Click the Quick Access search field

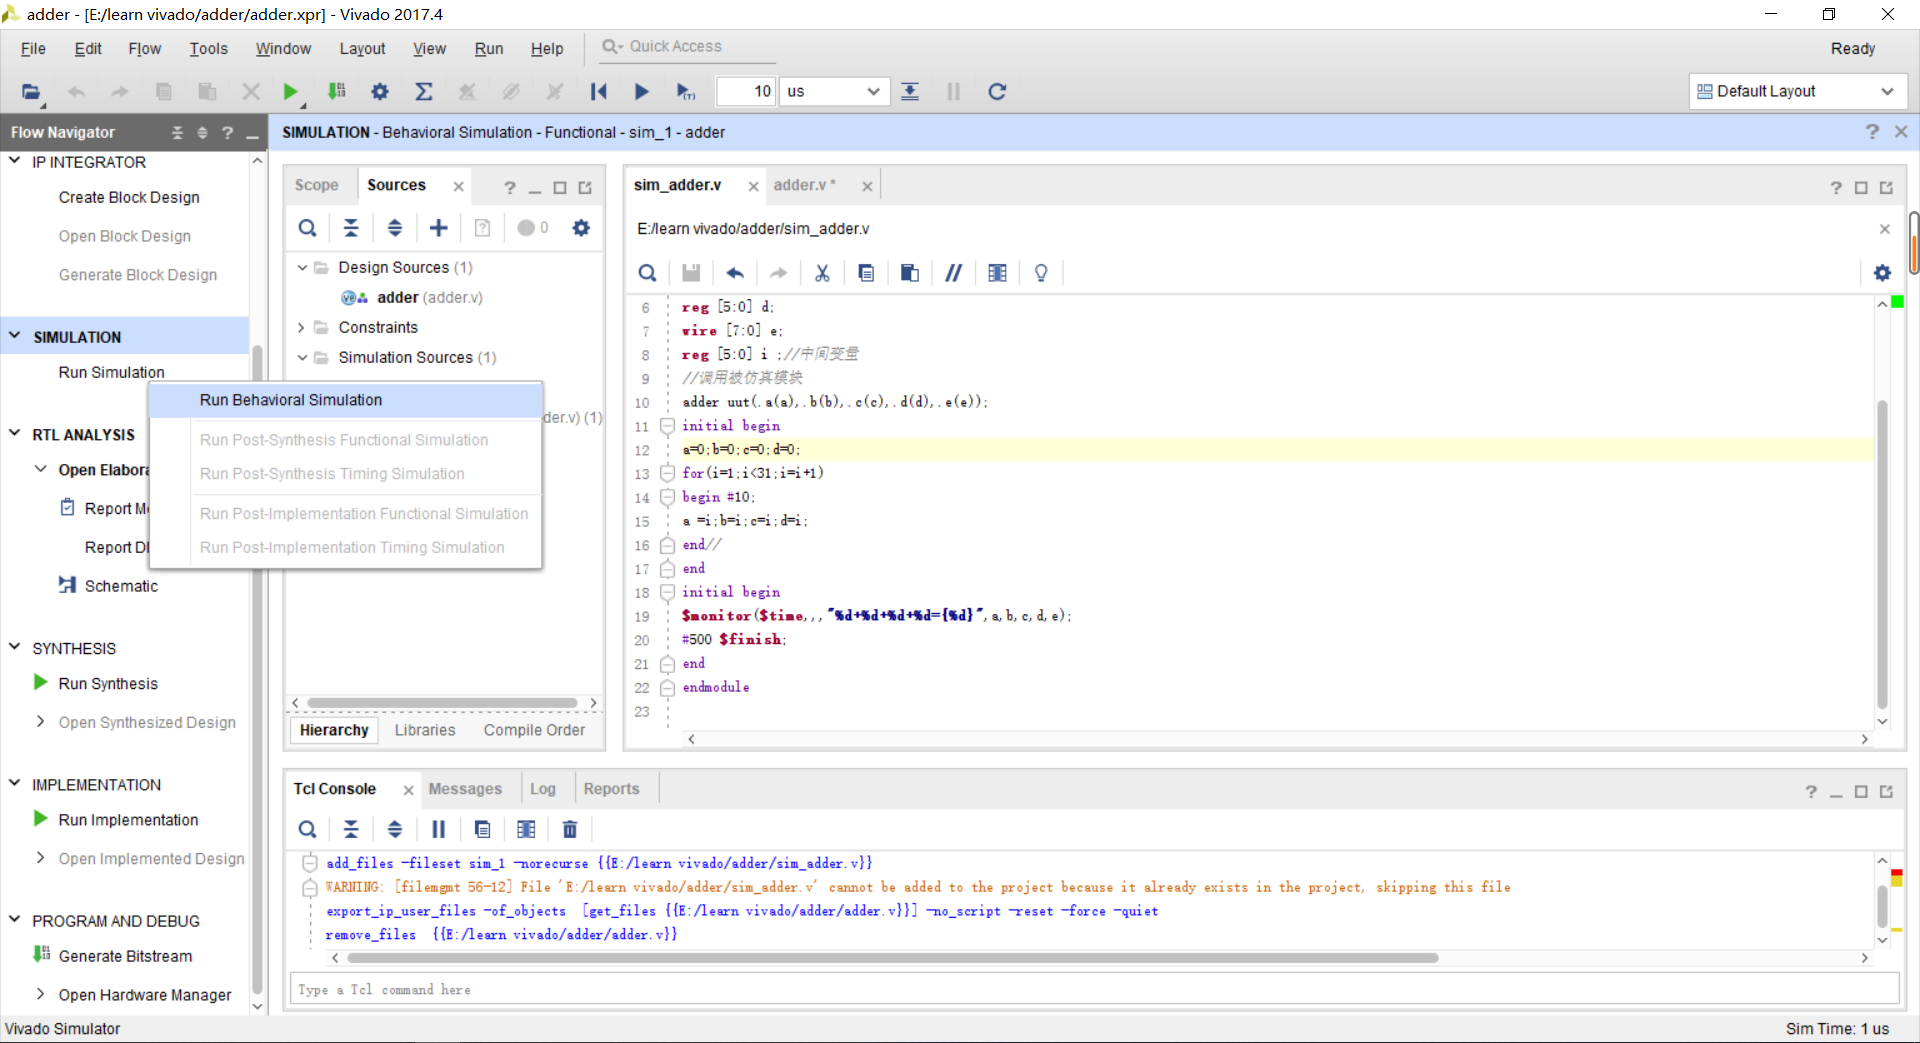(688, 47)
